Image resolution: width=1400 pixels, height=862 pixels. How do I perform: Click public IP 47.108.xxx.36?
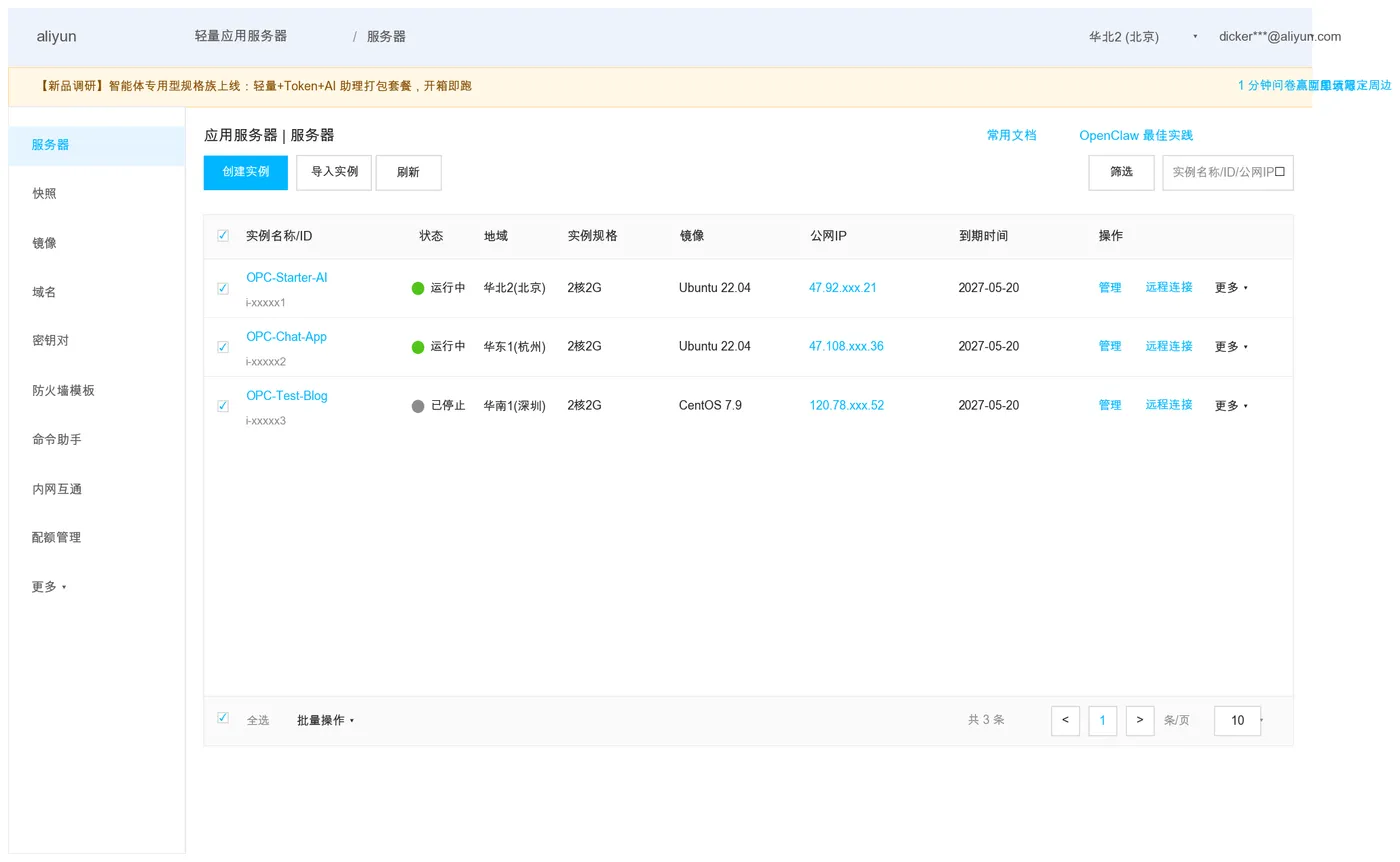tap(846, 347)
